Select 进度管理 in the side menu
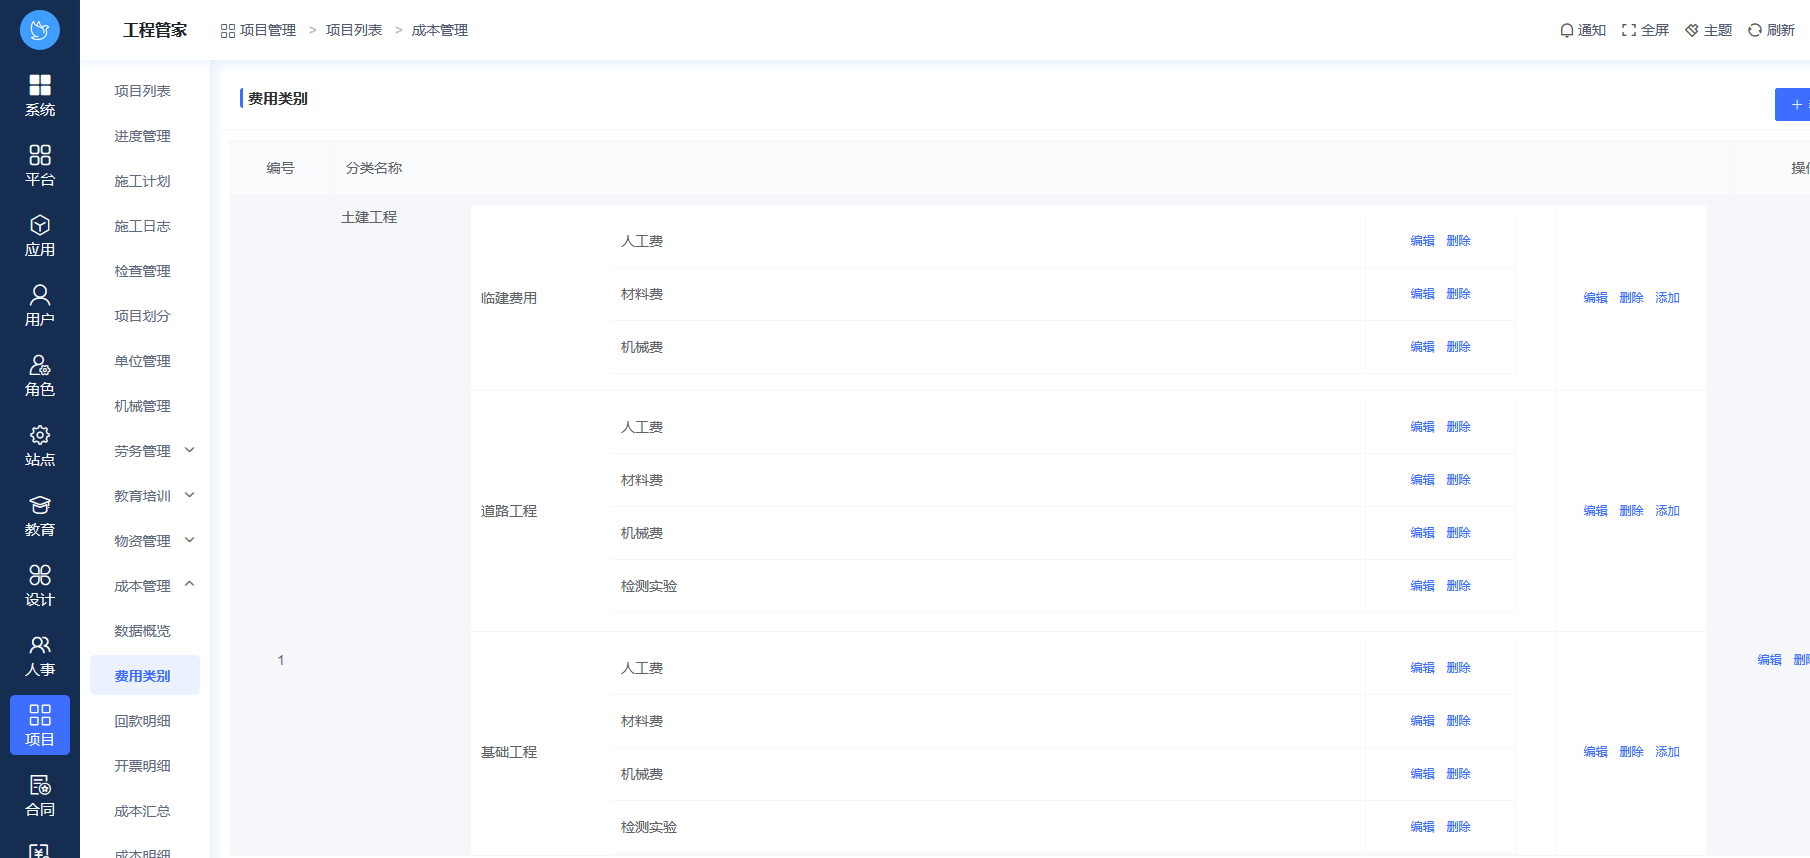This screenshot has height=858, width=1810. coord(143,136)
